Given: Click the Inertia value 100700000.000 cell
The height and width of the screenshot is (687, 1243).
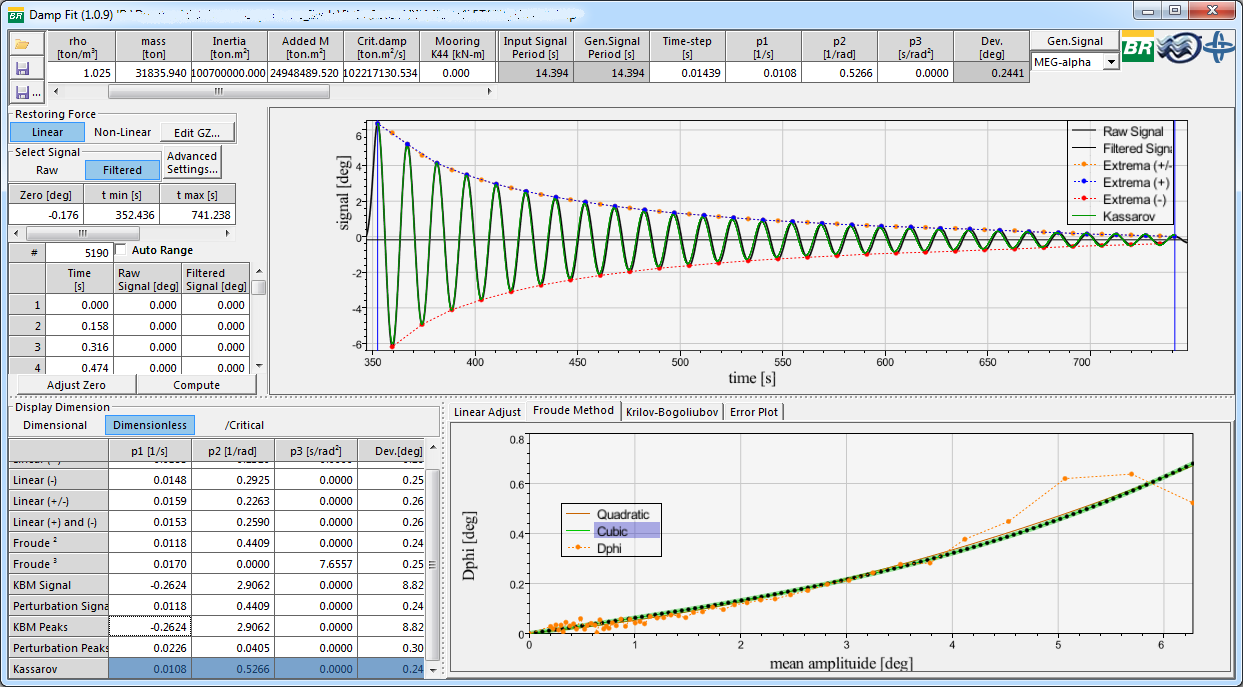Looking at the screenshot, I should [229, 73].
